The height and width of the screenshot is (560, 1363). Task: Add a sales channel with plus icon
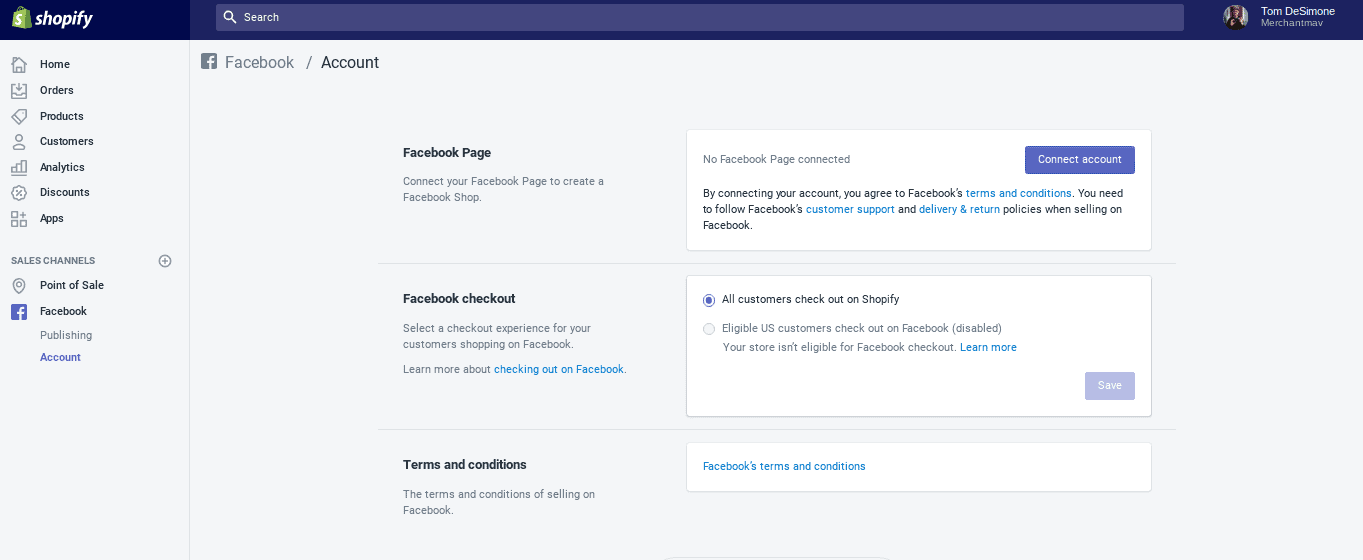coord(165,261)
